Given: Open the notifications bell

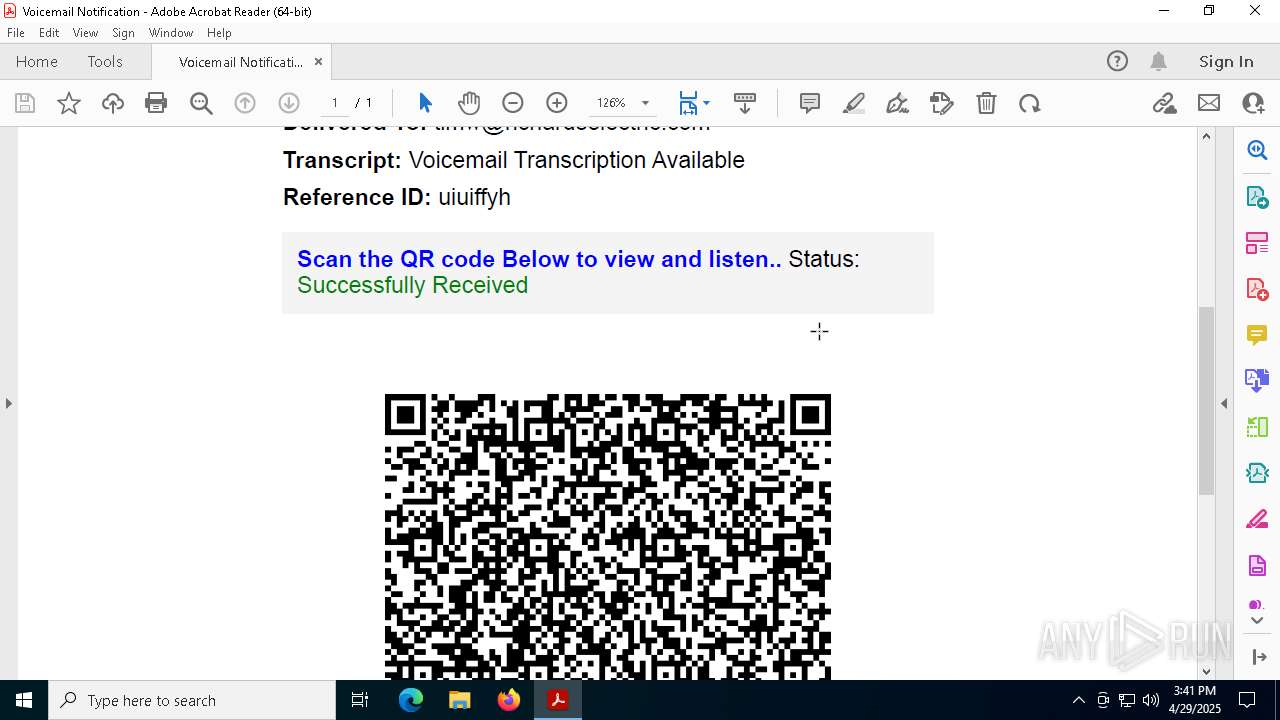Looking at the screenshot, I should [x=1158, y=62].
